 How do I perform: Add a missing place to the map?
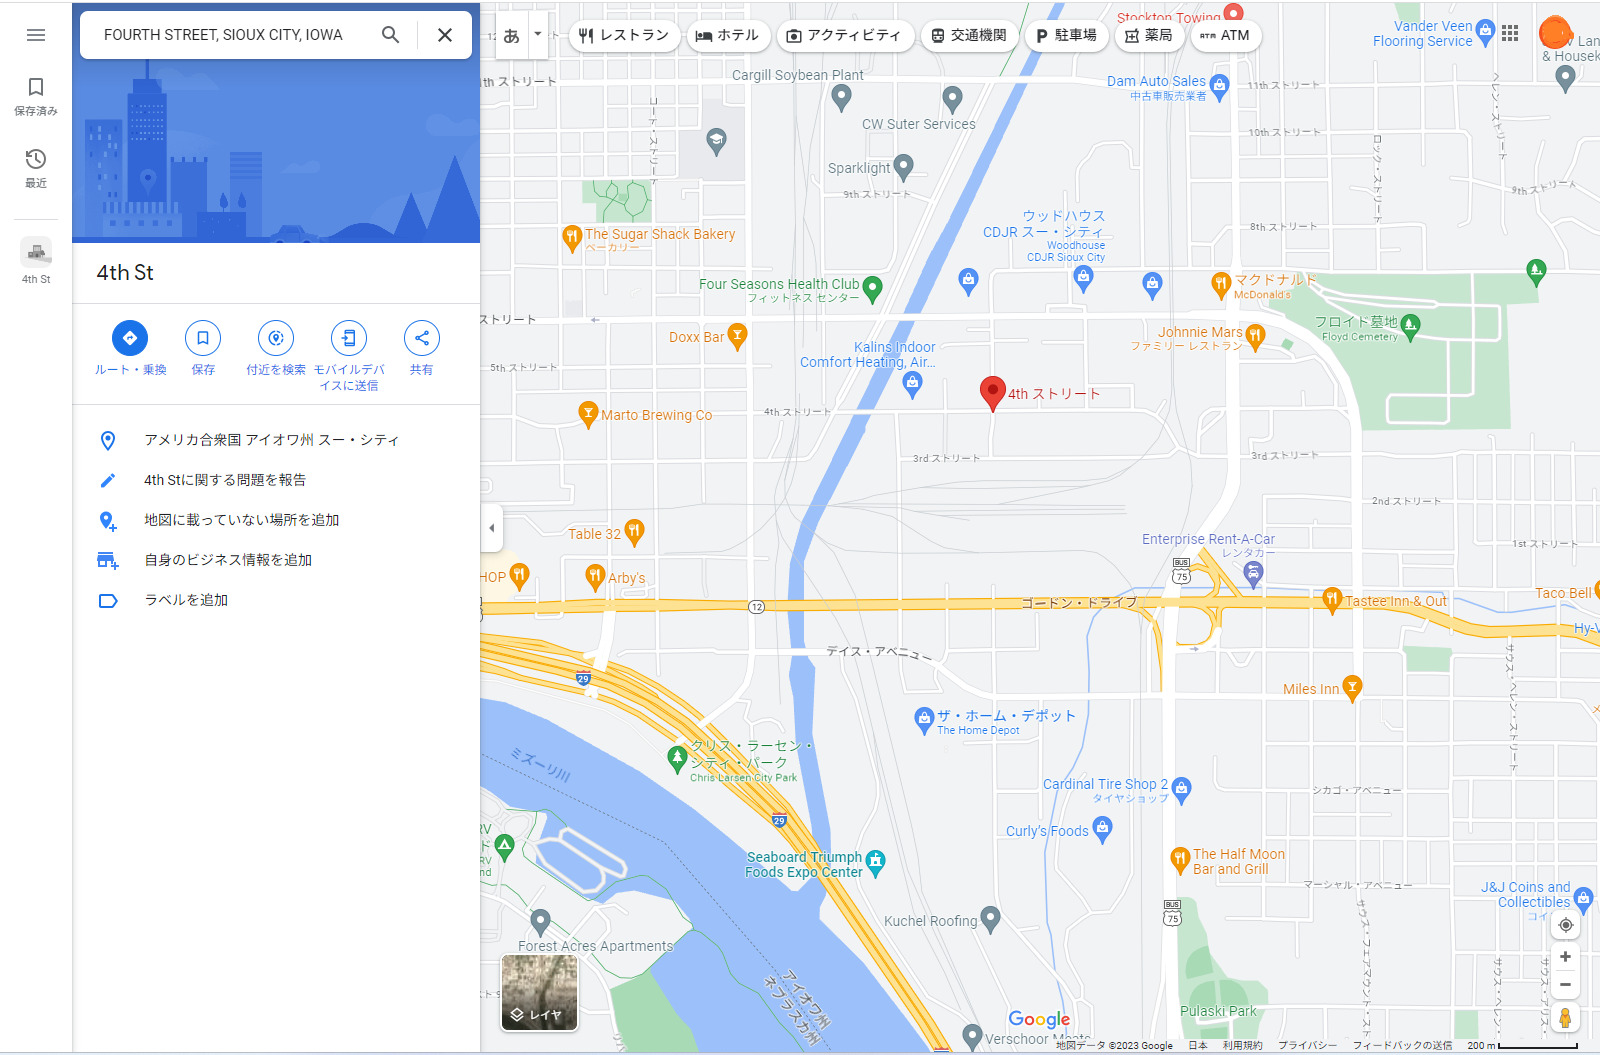pyautogui.click(x=276, y=520)
